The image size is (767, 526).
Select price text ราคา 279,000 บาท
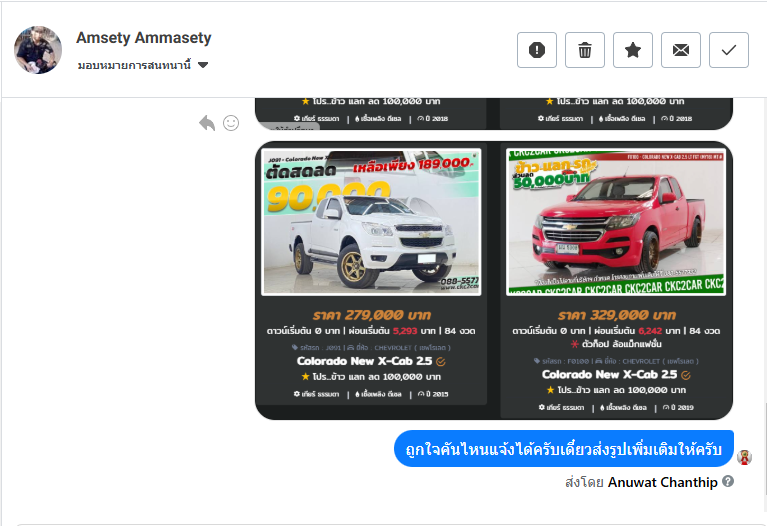point(372,315)
